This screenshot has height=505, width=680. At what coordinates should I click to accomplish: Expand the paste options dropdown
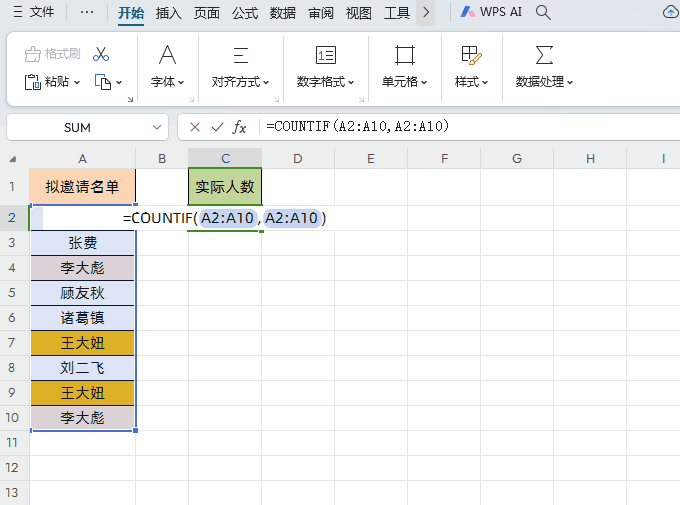(76, 83)
